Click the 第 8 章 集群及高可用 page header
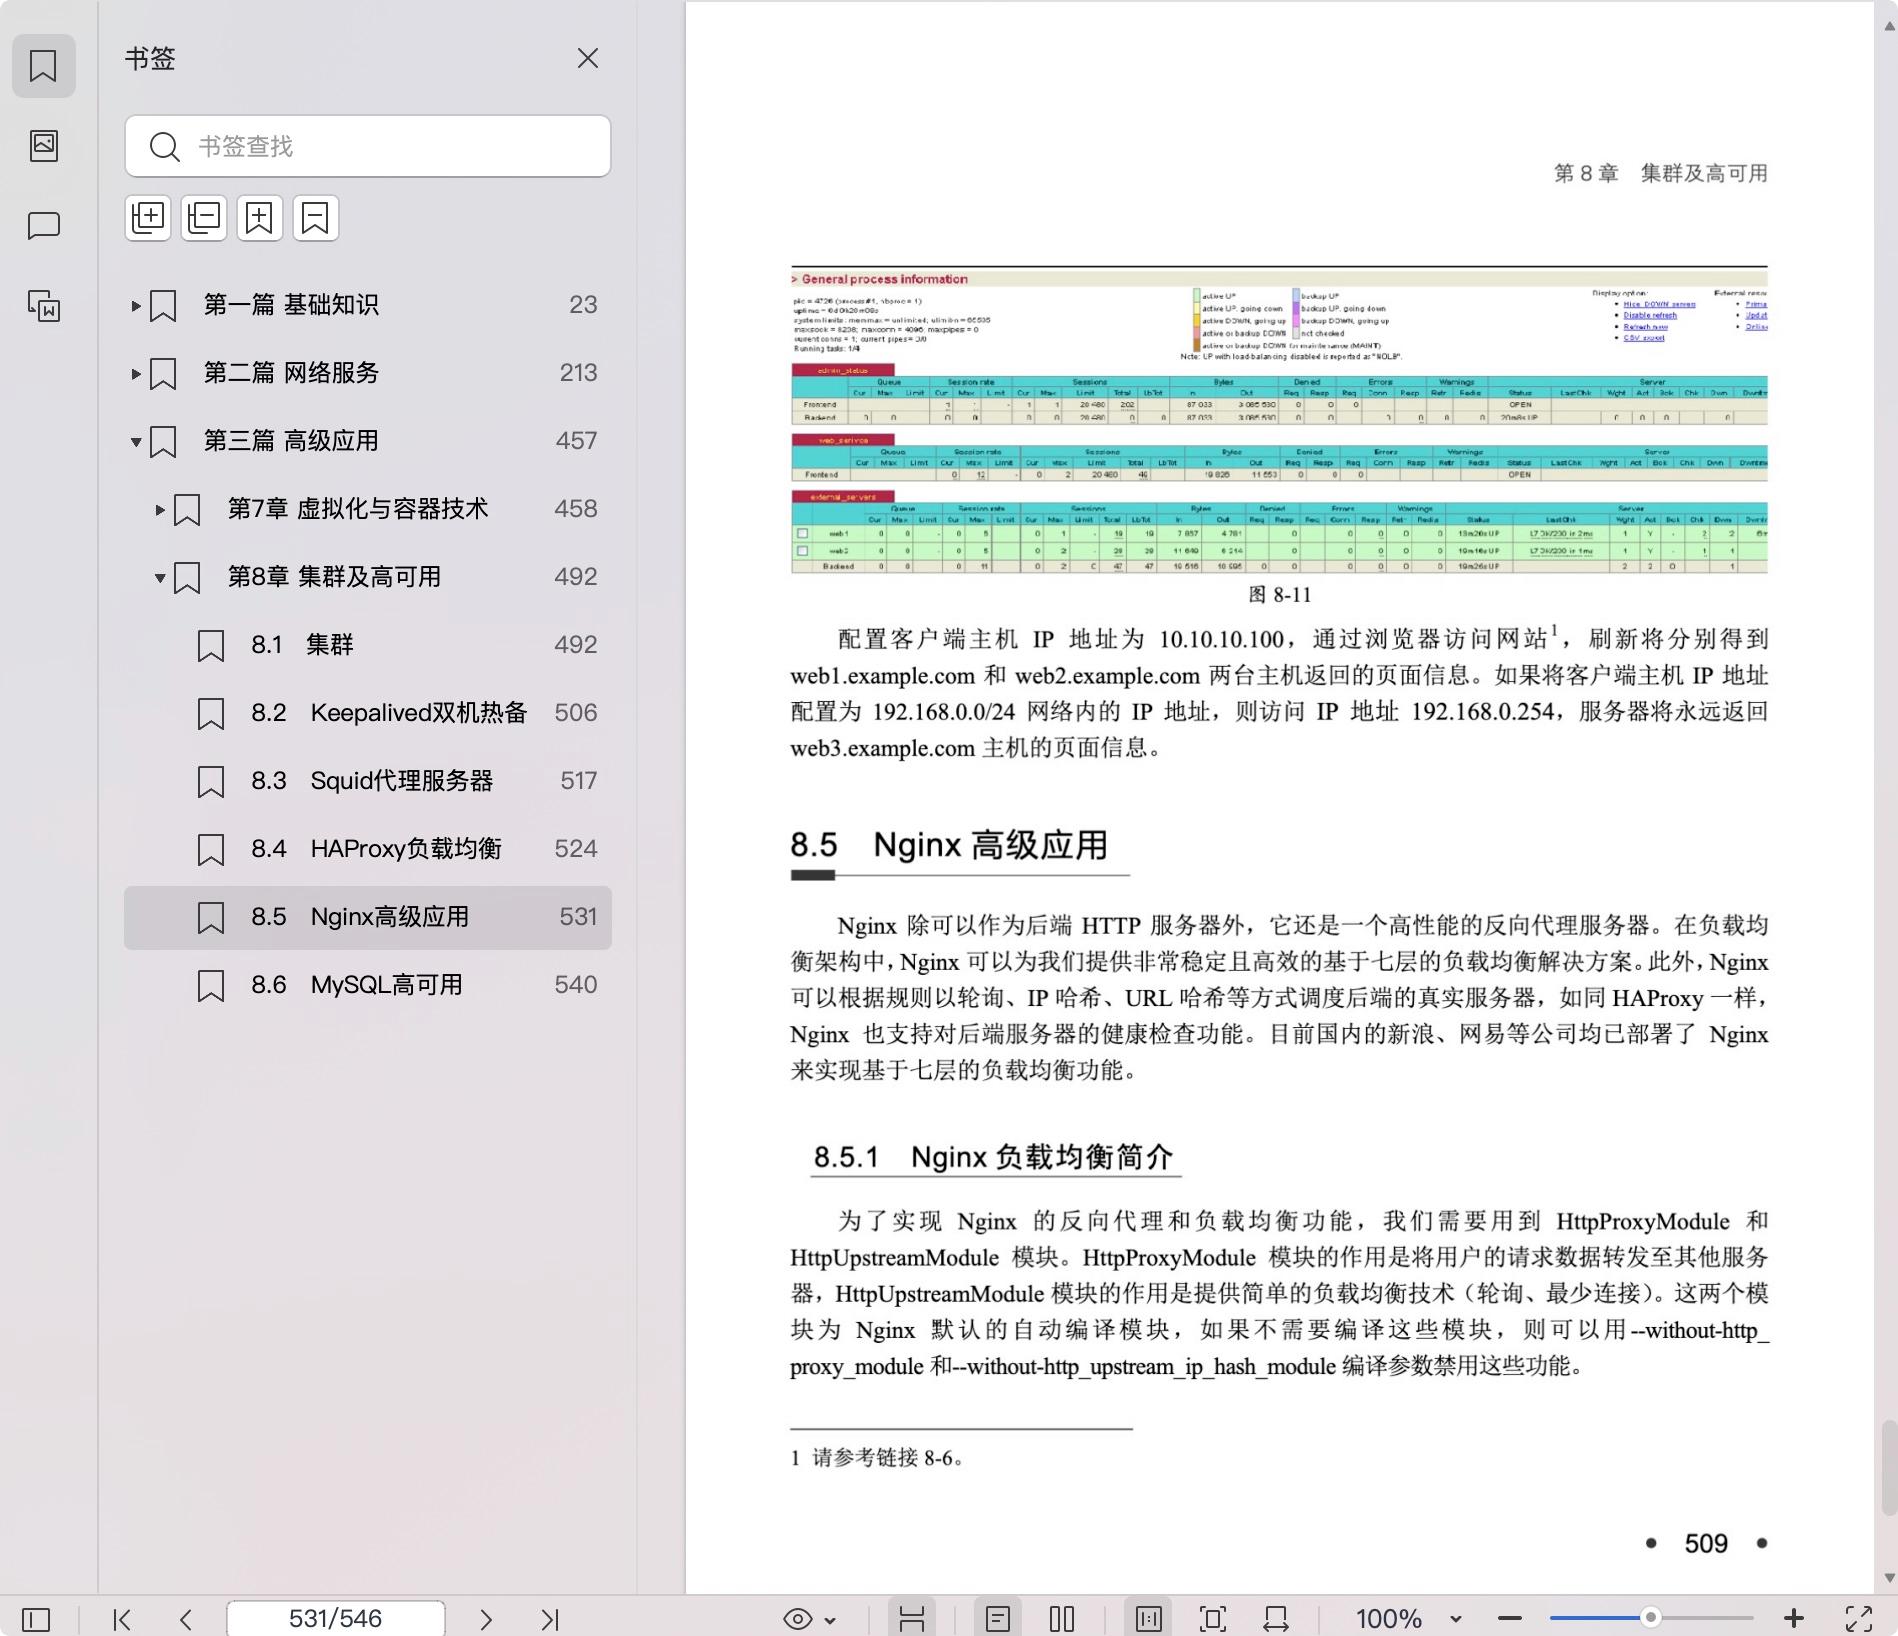Viewport: 1898px width, 1636px height. point(1660,173)
